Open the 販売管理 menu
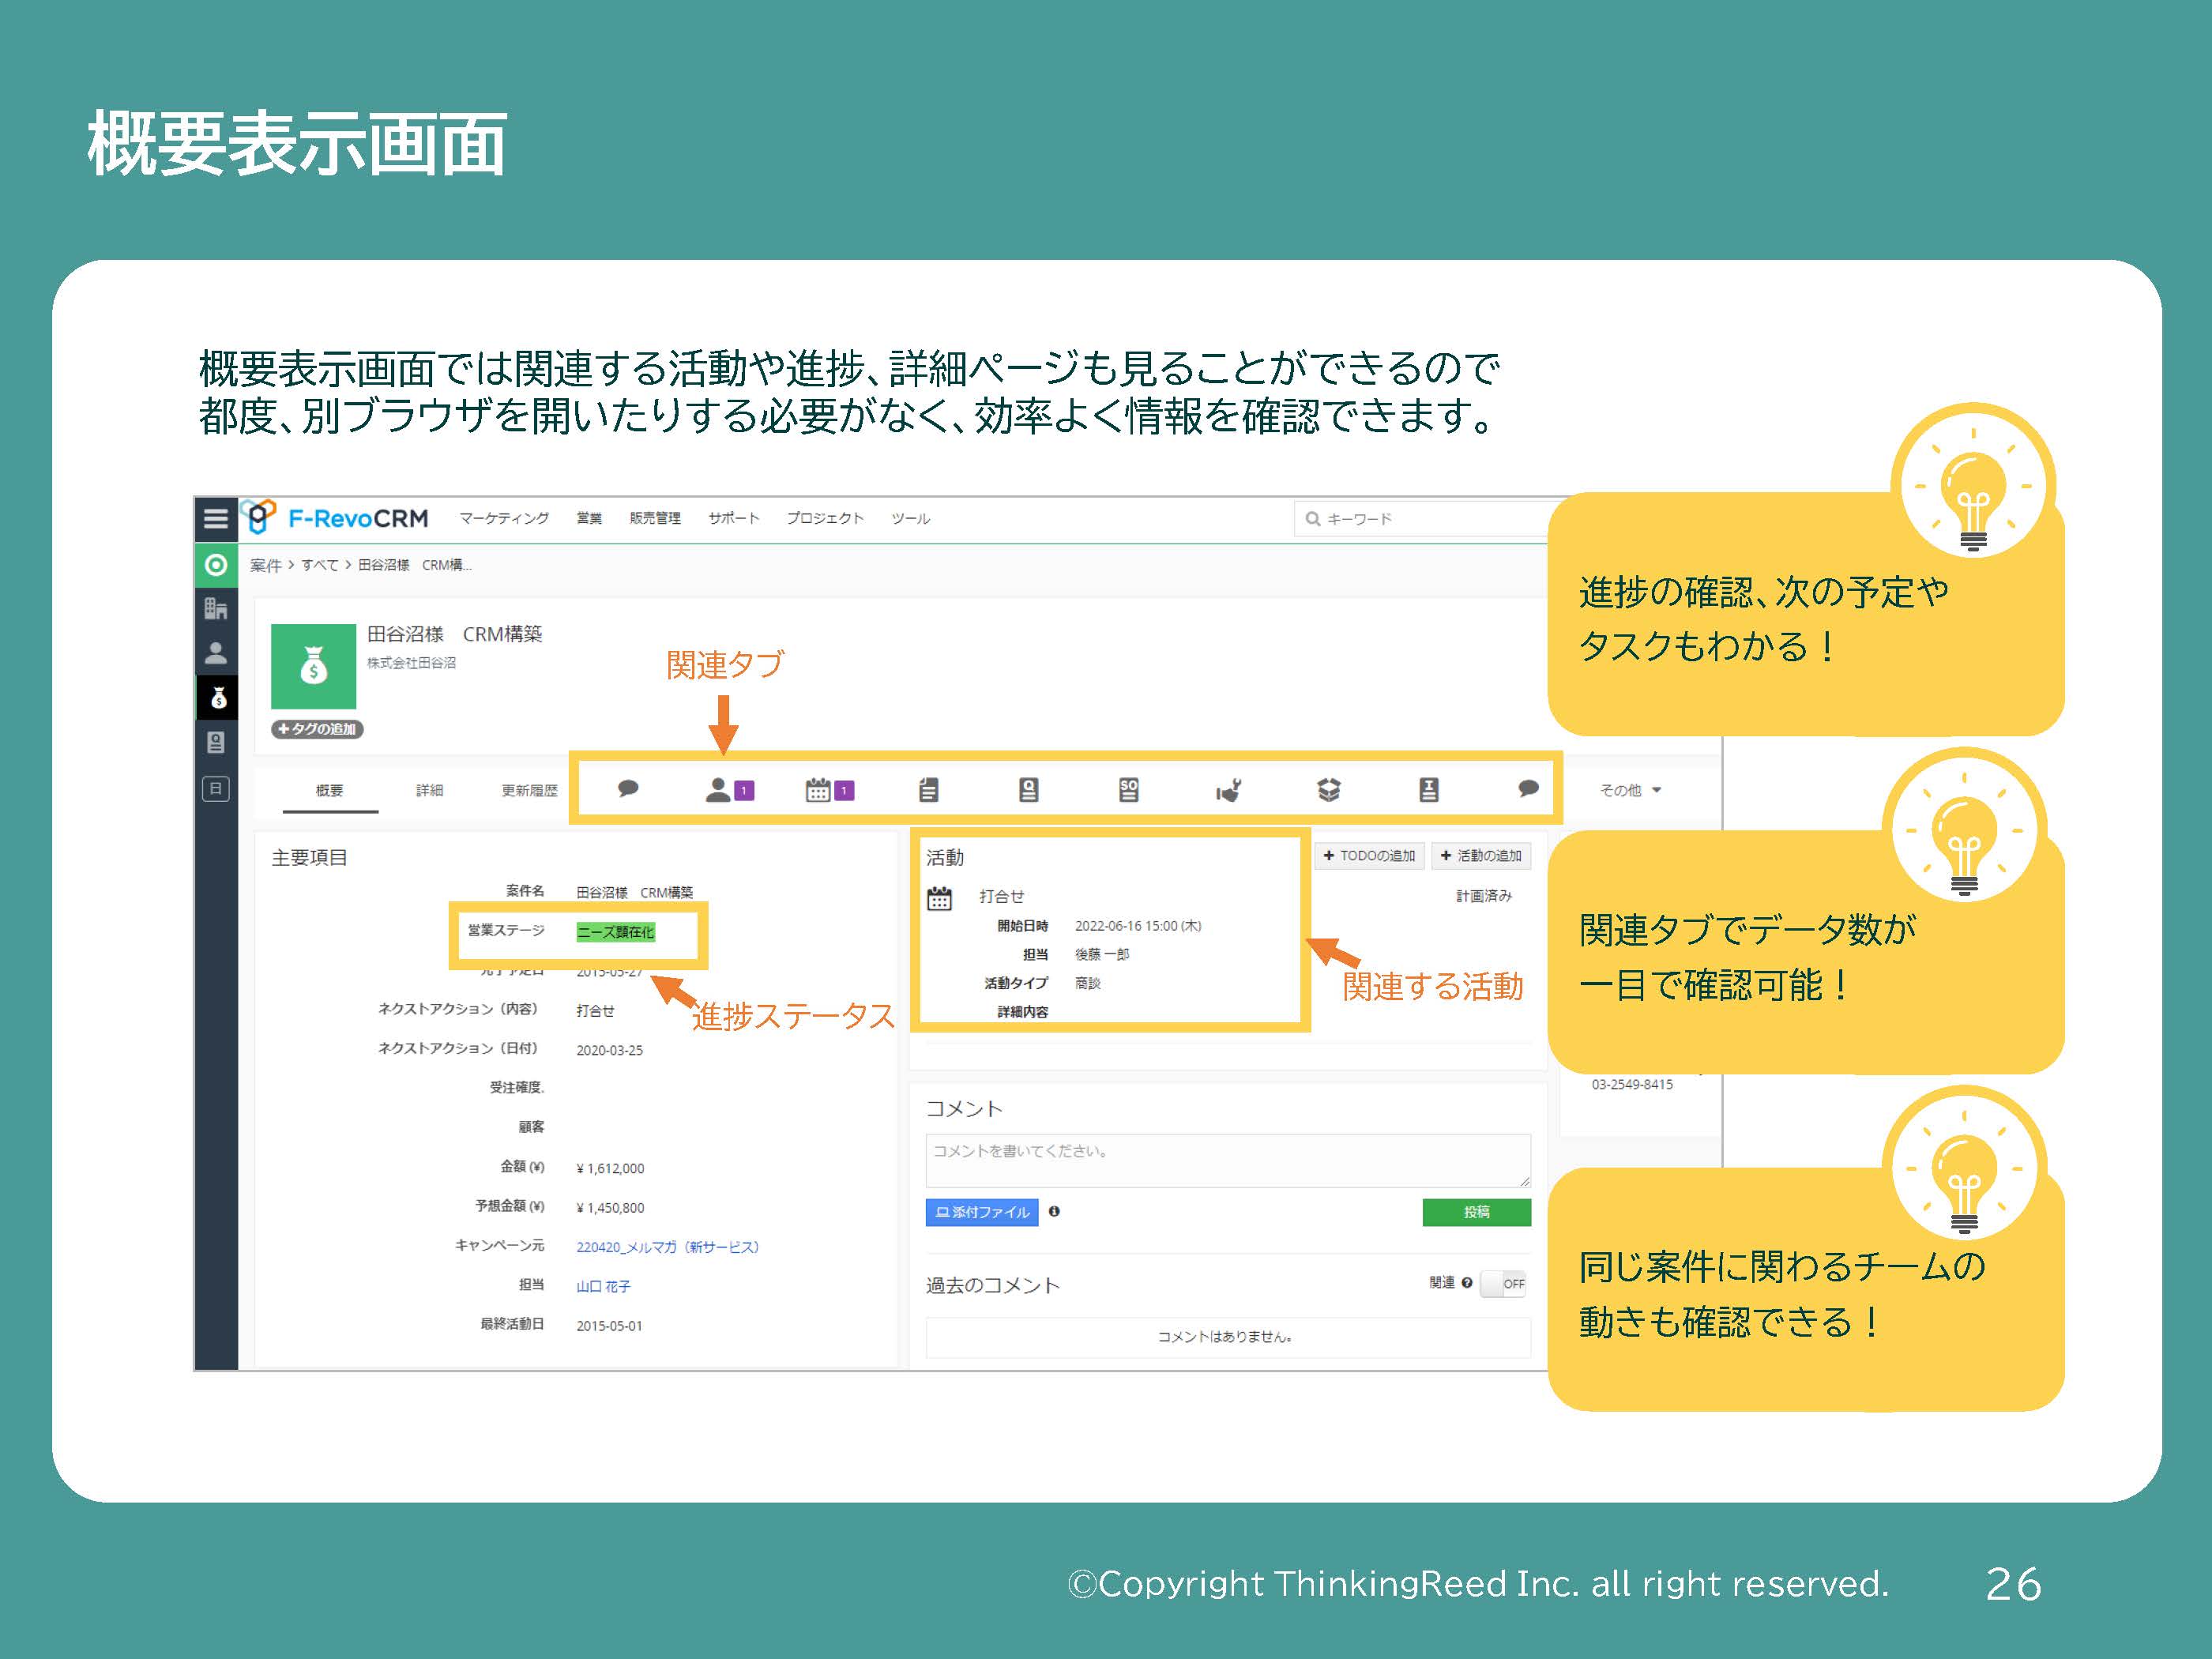 click(655, 518)
